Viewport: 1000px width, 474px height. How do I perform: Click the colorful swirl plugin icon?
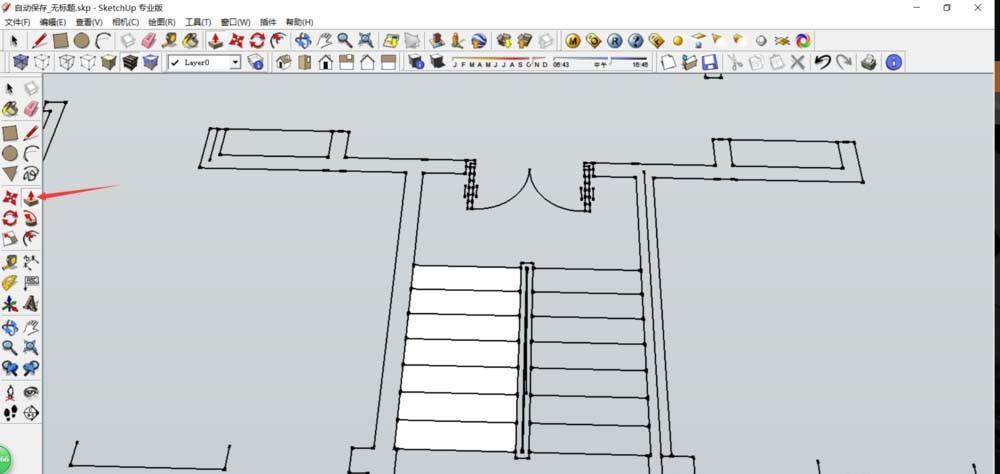click(x=804, y=41)
